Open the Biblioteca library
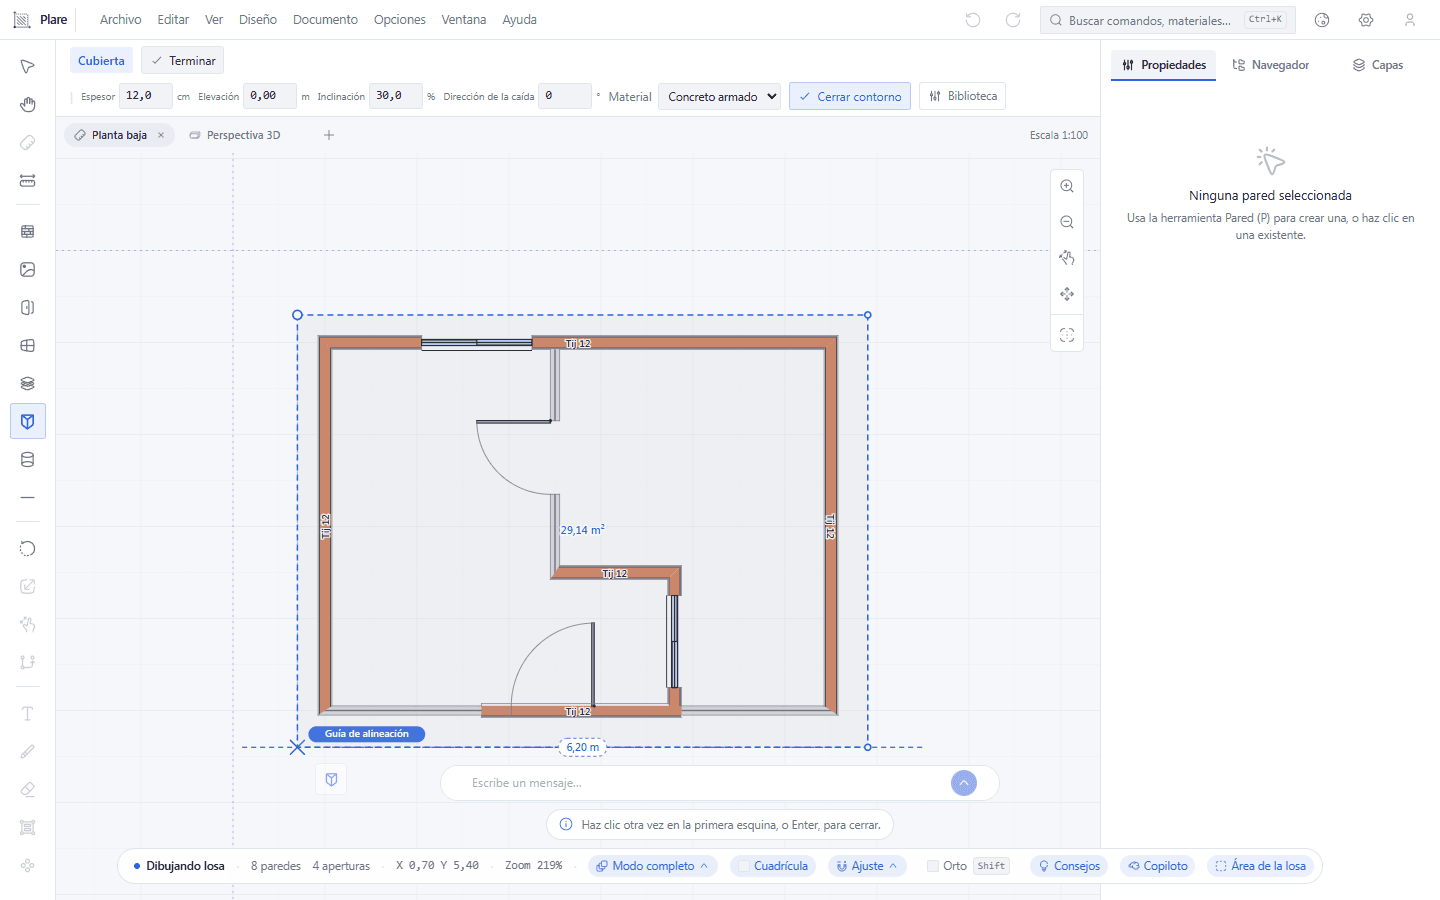 coord(963,96)
